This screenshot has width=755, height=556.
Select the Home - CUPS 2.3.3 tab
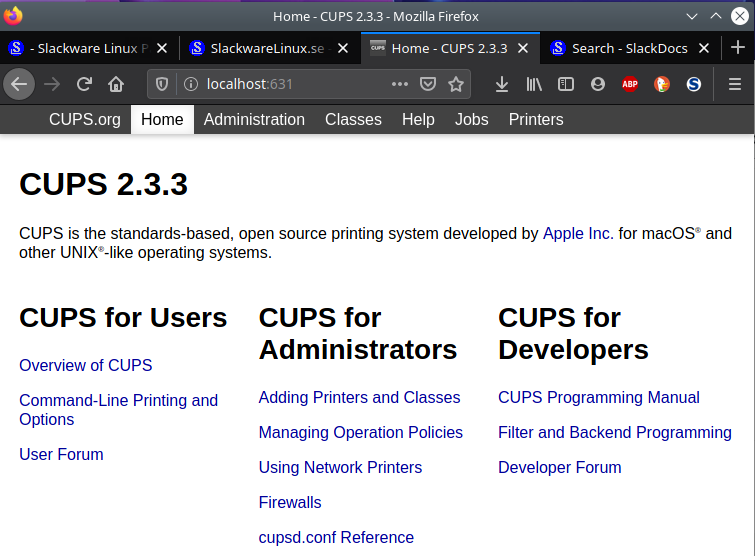(x=450, y=48)
